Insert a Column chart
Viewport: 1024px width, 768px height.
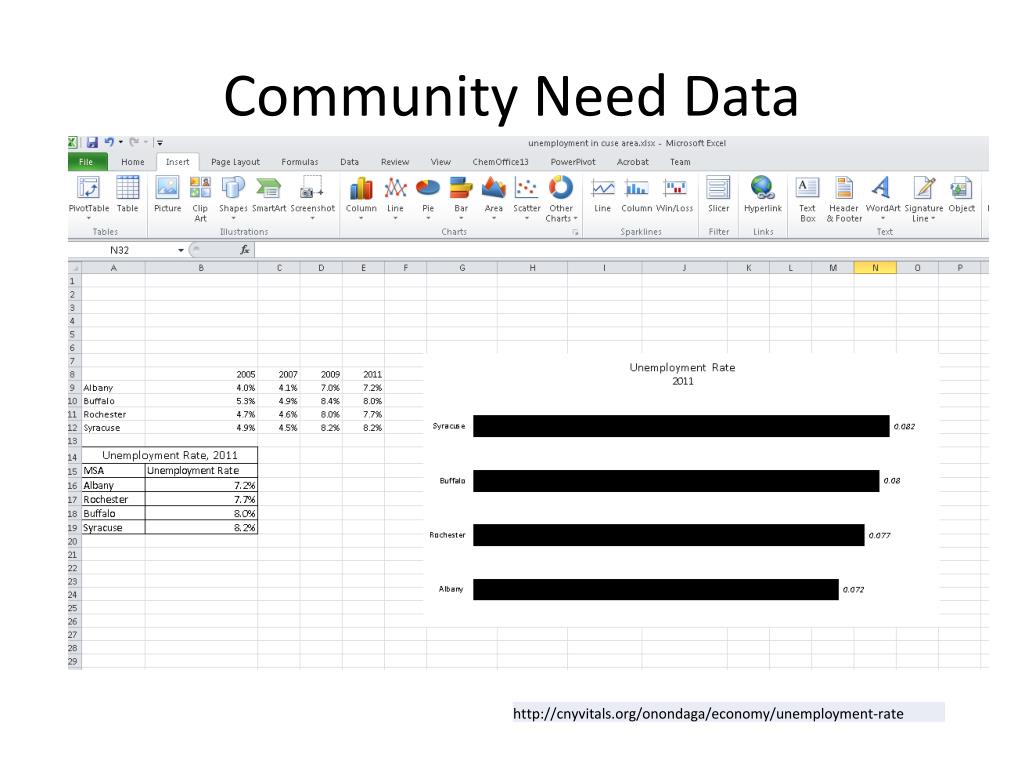[x=361, y=197]
